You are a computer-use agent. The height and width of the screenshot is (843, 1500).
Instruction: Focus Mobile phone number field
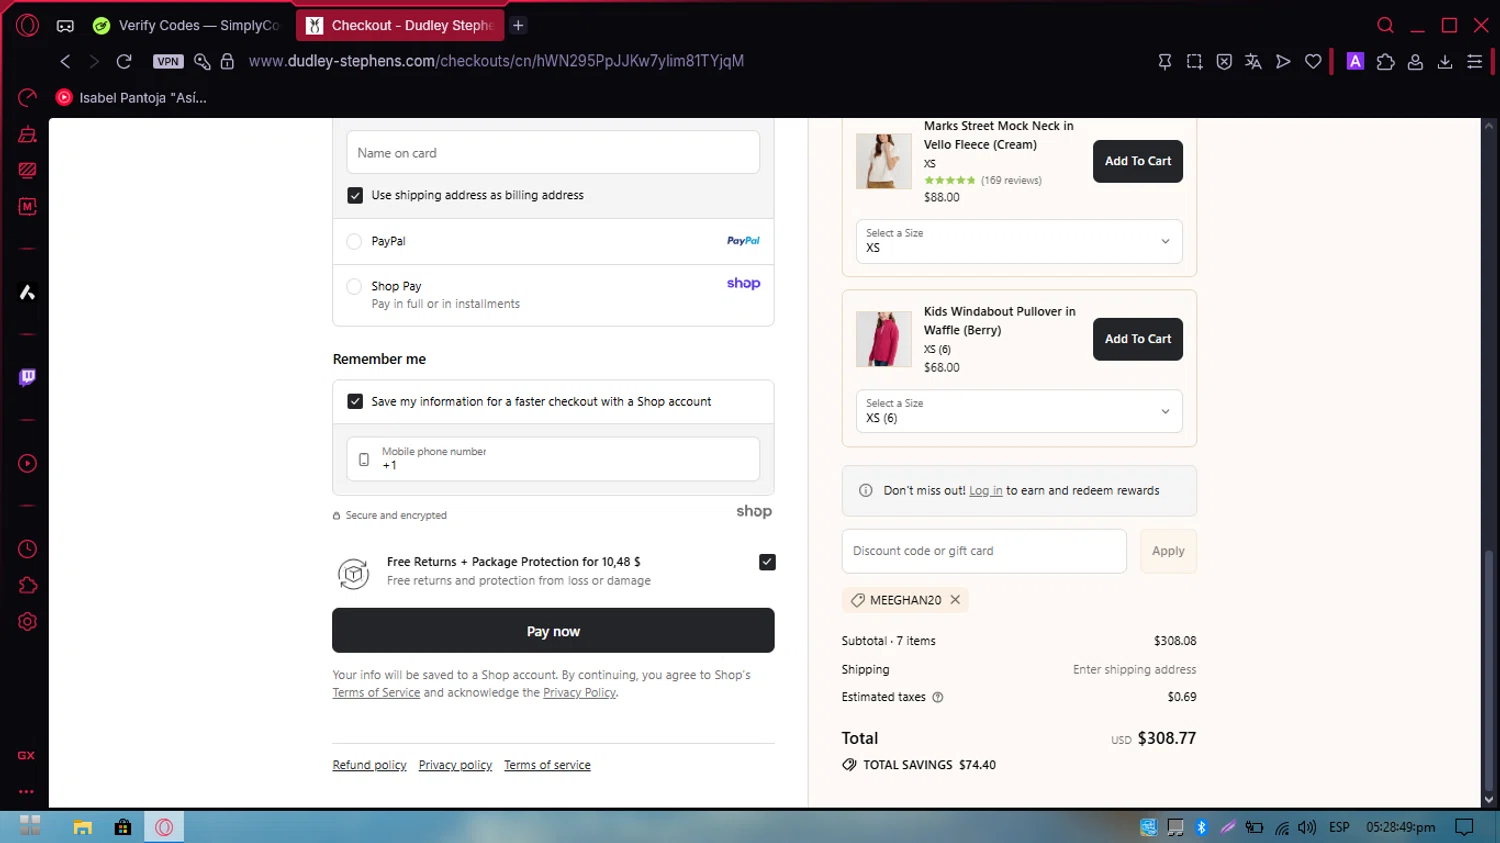[553, 459]
